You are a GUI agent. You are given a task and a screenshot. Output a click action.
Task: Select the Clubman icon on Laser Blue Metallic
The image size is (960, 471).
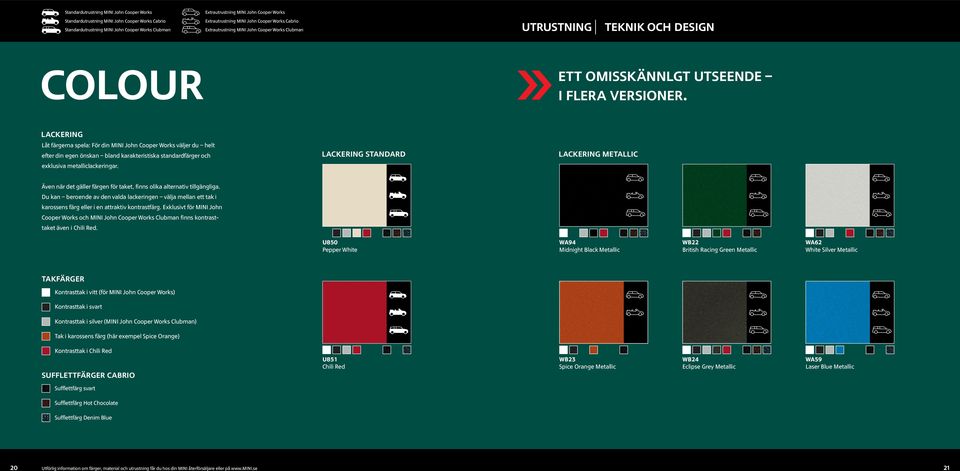(x=882, y=330)
